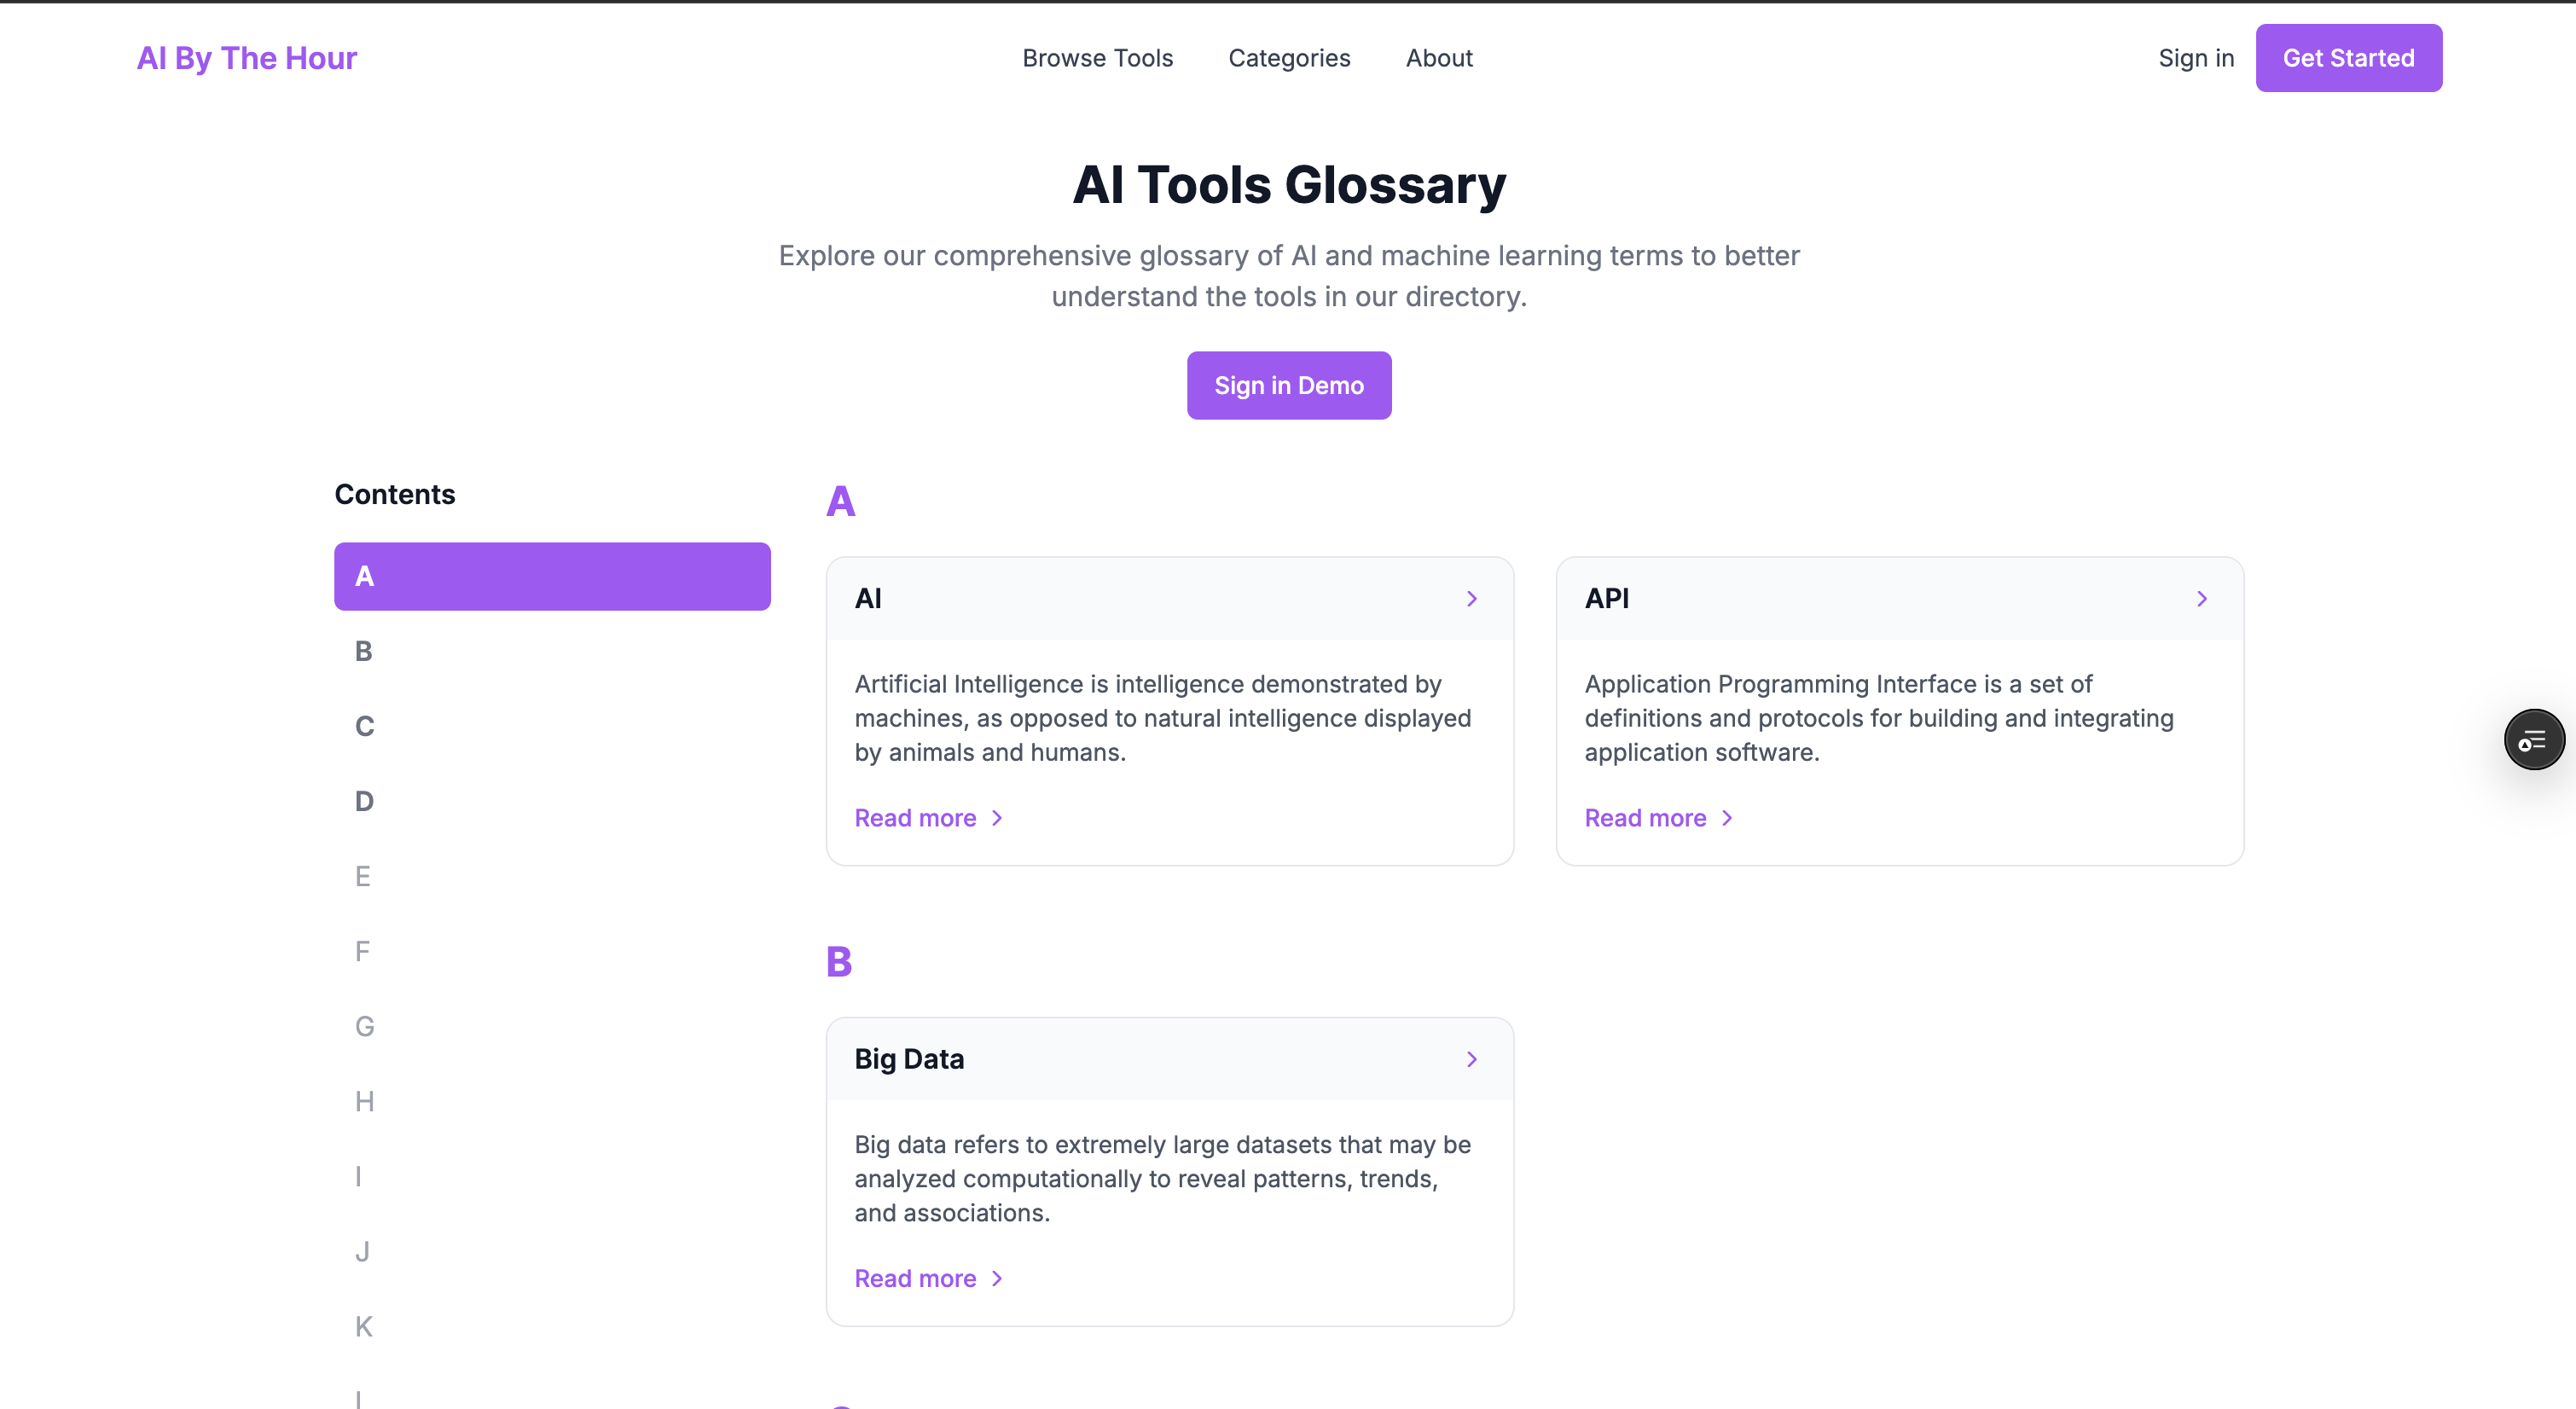The image size is (2576, 1409).
Task: Click the Big Data card title
Action: [x=909, y=1059]
